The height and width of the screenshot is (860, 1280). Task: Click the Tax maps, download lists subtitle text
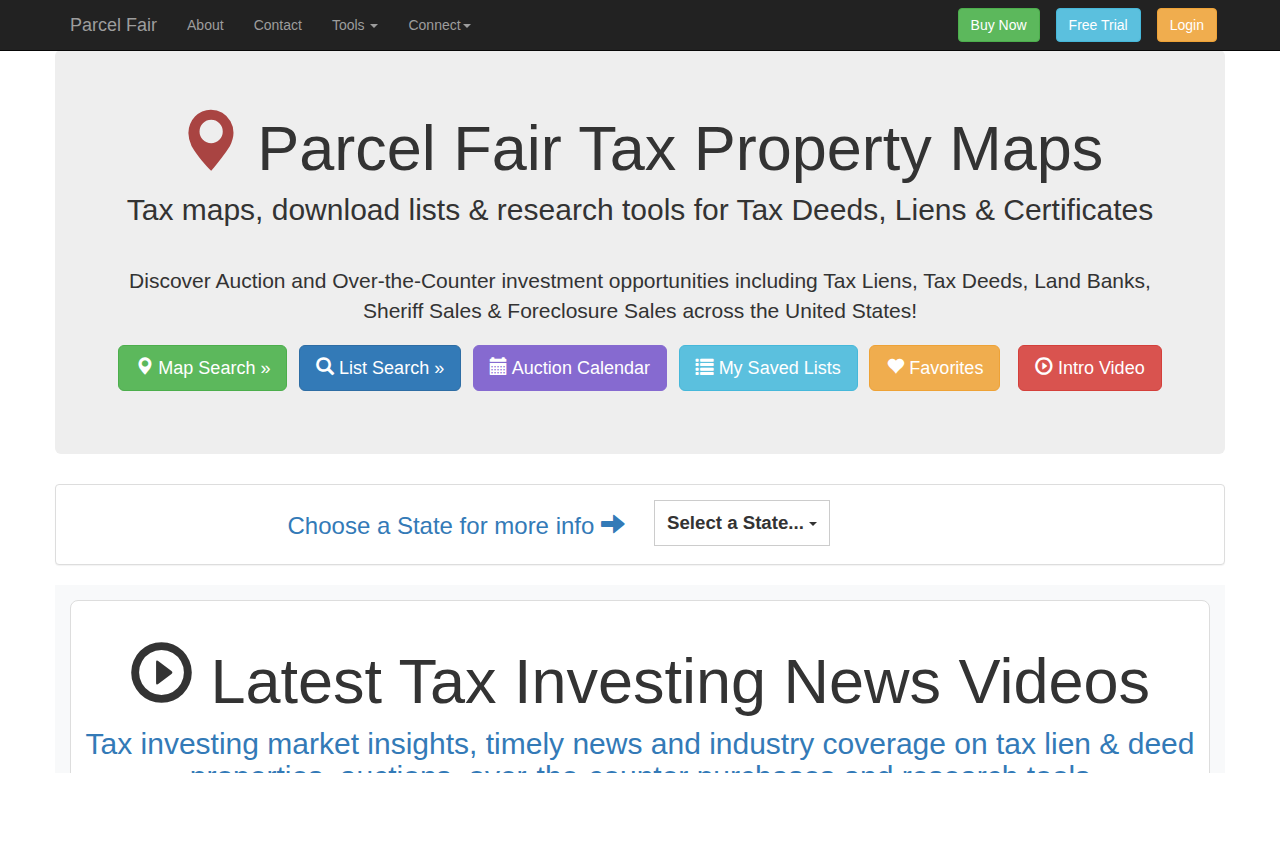pyautogui.click(x=640, y=210)
